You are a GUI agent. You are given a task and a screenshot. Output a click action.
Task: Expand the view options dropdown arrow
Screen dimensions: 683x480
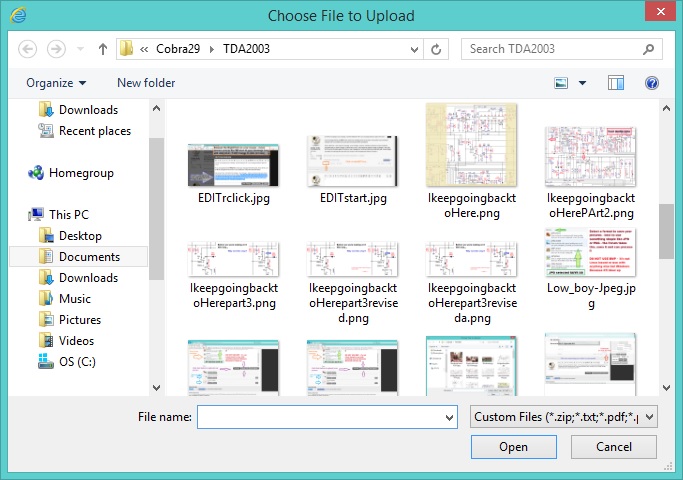tap(582, 83)
